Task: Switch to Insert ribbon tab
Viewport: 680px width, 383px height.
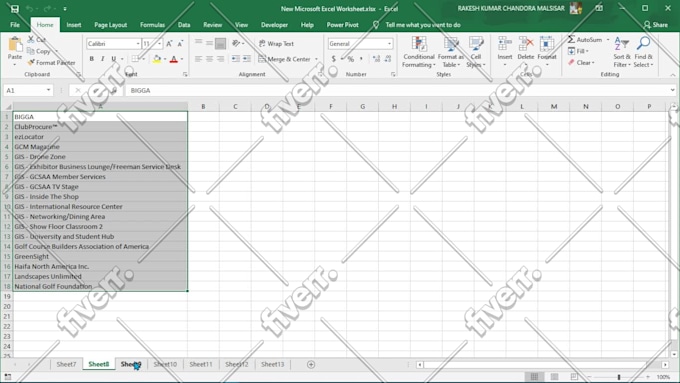Action: pyautogui.click(x=74, y=25)
